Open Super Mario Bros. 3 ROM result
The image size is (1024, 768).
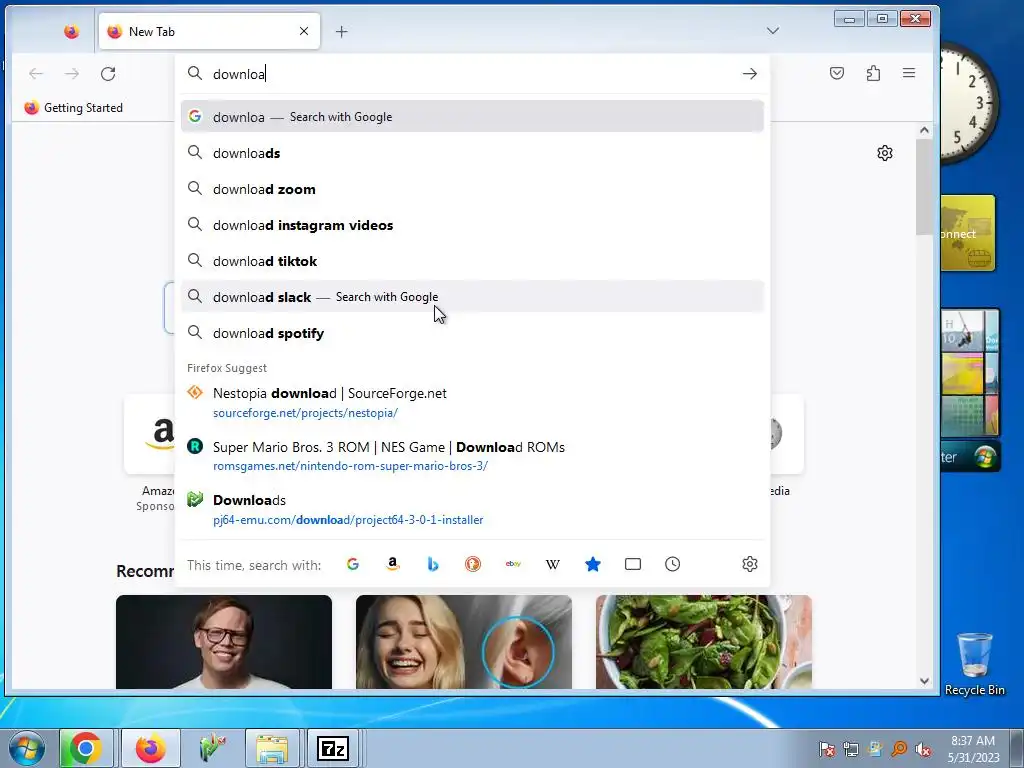coord(472,456)
